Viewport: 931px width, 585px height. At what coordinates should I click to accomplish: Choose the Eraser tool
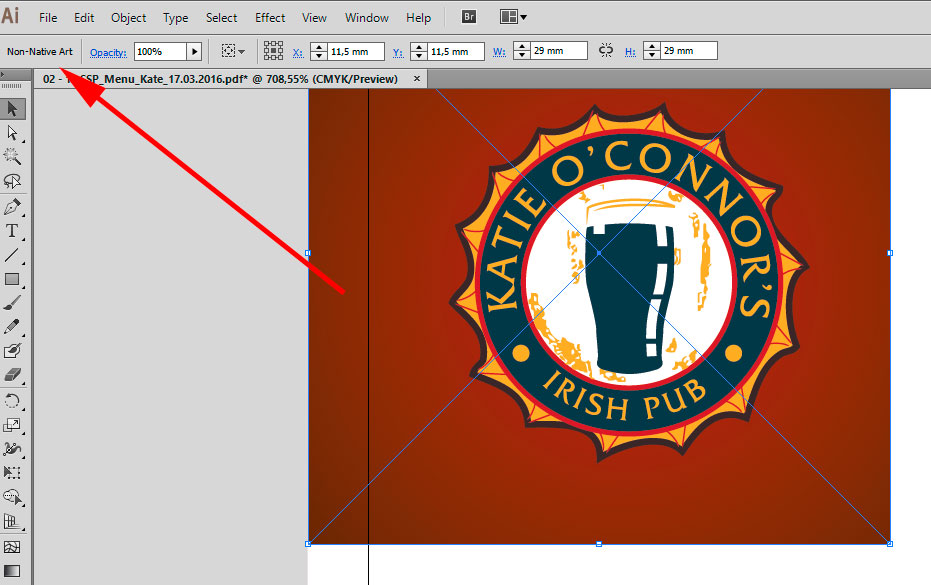click(x=12, y=375)
